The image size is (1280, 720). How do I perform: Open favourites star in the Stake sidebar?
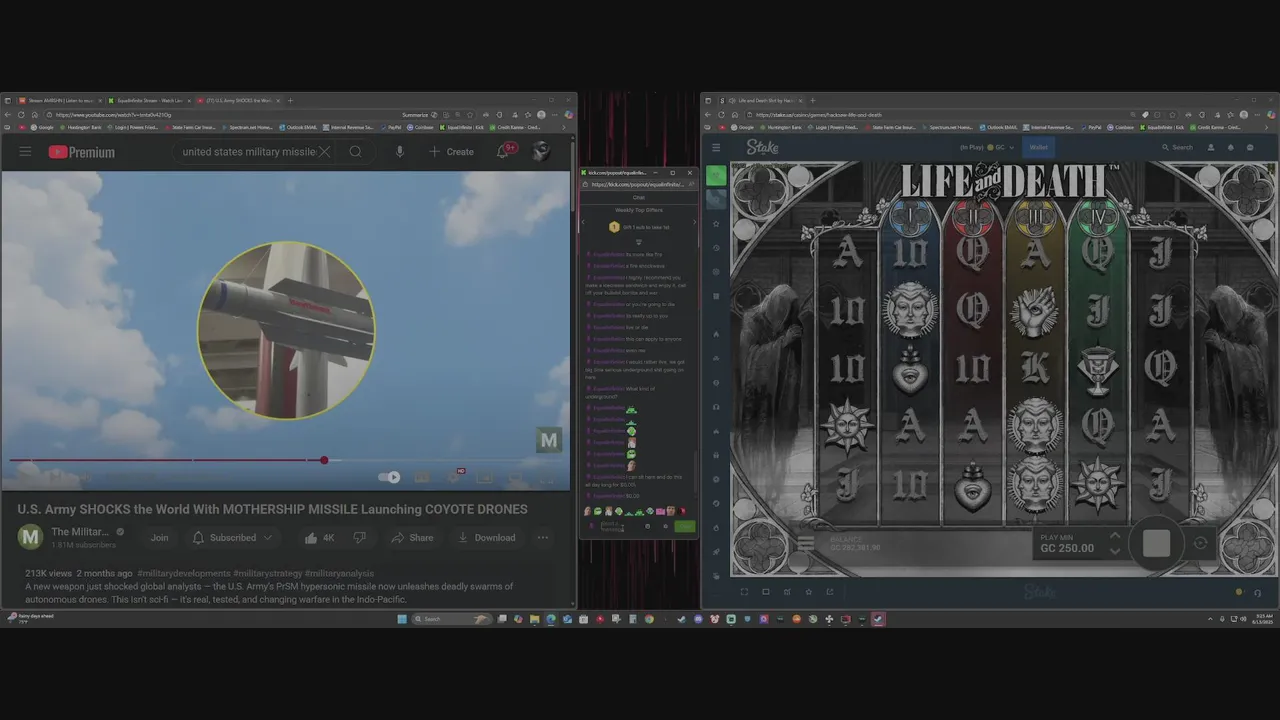716,223
